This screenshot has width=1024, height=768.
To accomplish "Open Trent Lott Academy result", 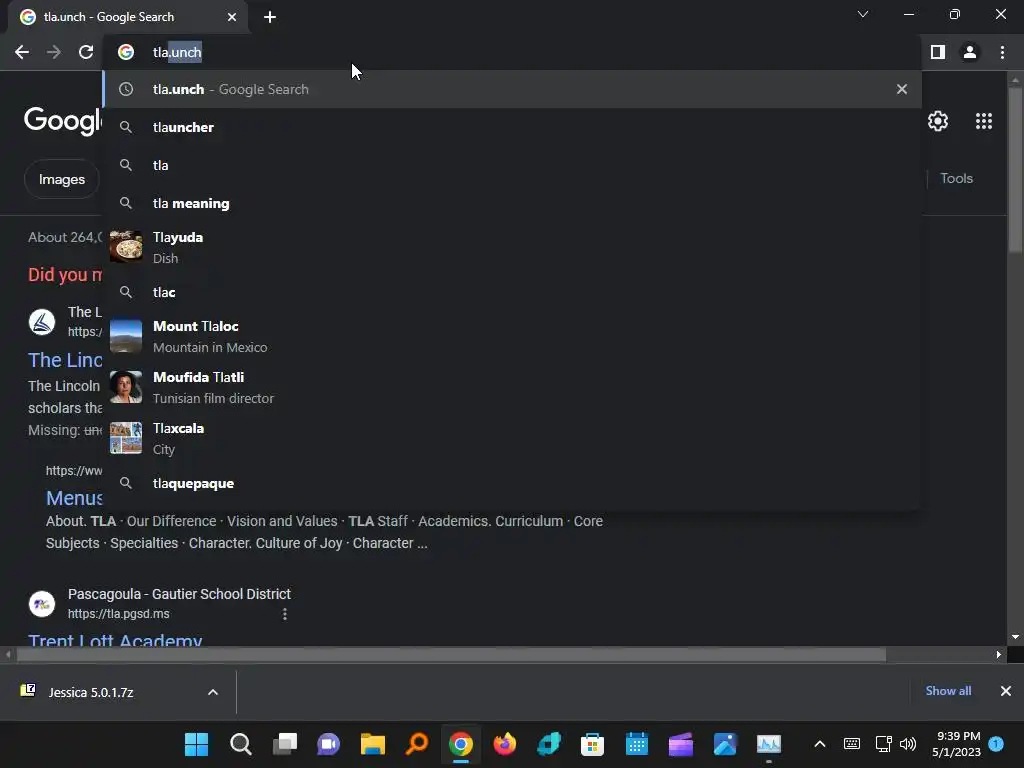I will click(115, 639).
